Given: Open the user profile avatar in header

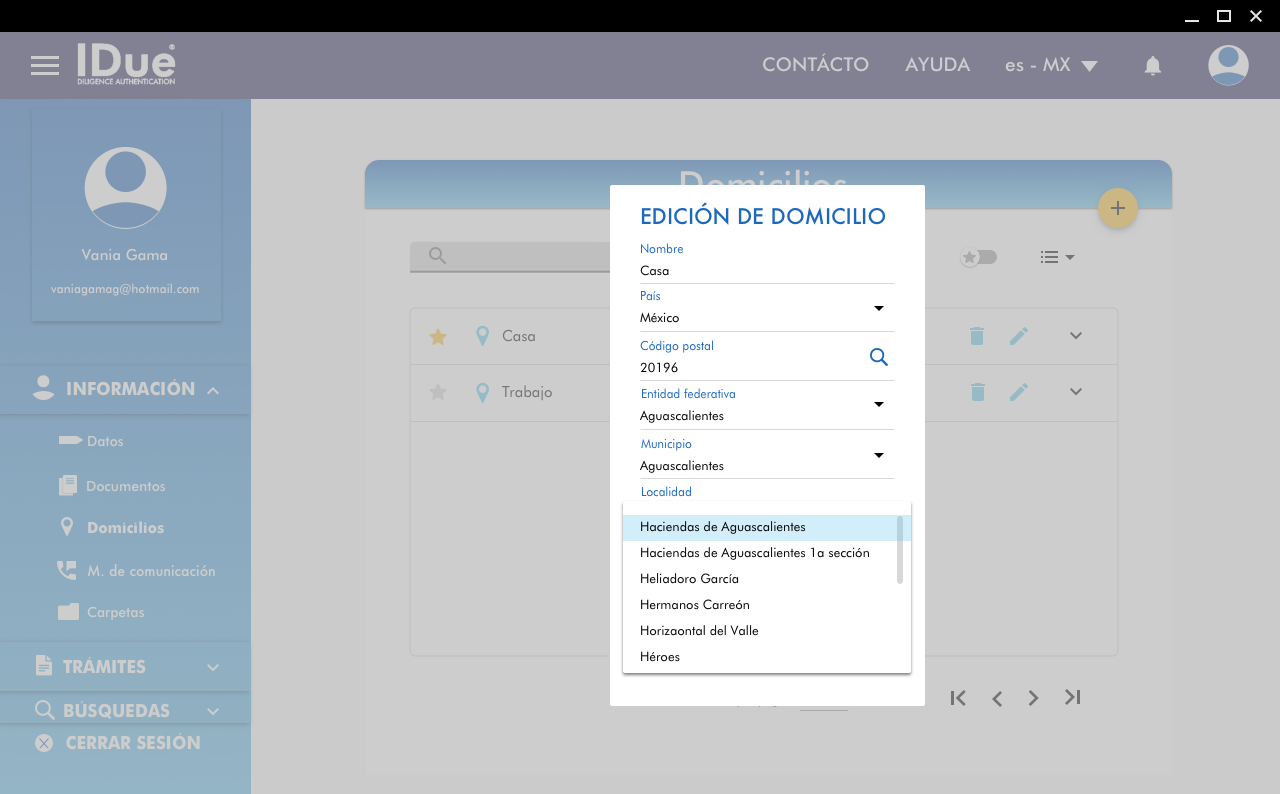Looking at the screenshot, I should pyautogui.click(x=1227, y=66).
